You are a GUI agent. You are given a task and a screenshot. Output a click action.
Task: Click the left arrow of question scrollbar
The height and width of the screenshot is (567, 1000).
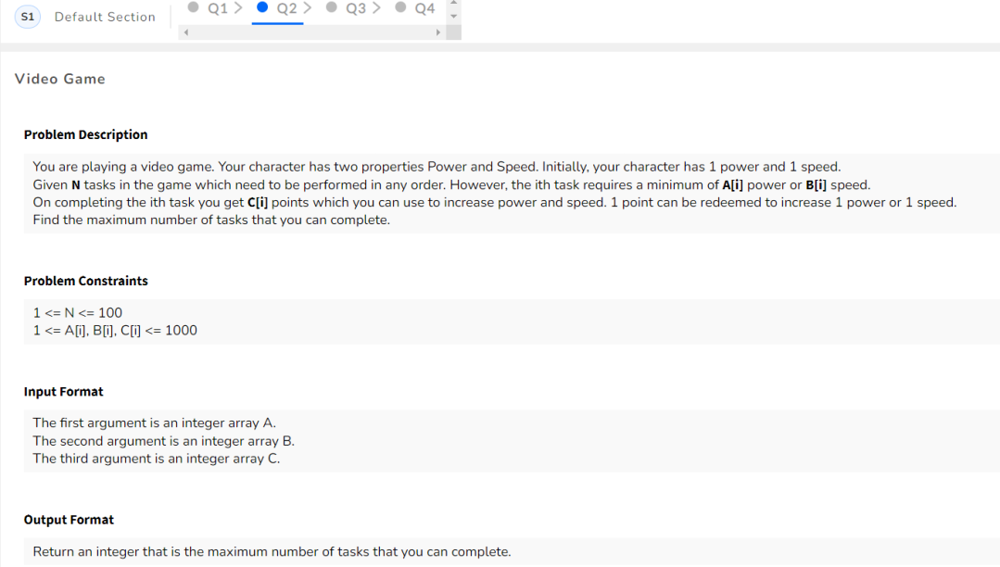coord(186,32)
